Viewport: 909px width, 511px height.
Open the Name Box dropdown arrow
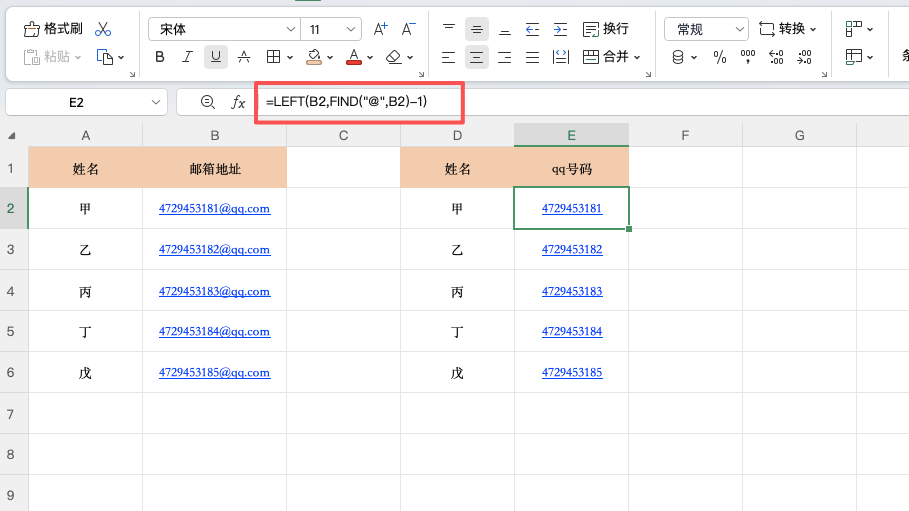pos(155,103)
